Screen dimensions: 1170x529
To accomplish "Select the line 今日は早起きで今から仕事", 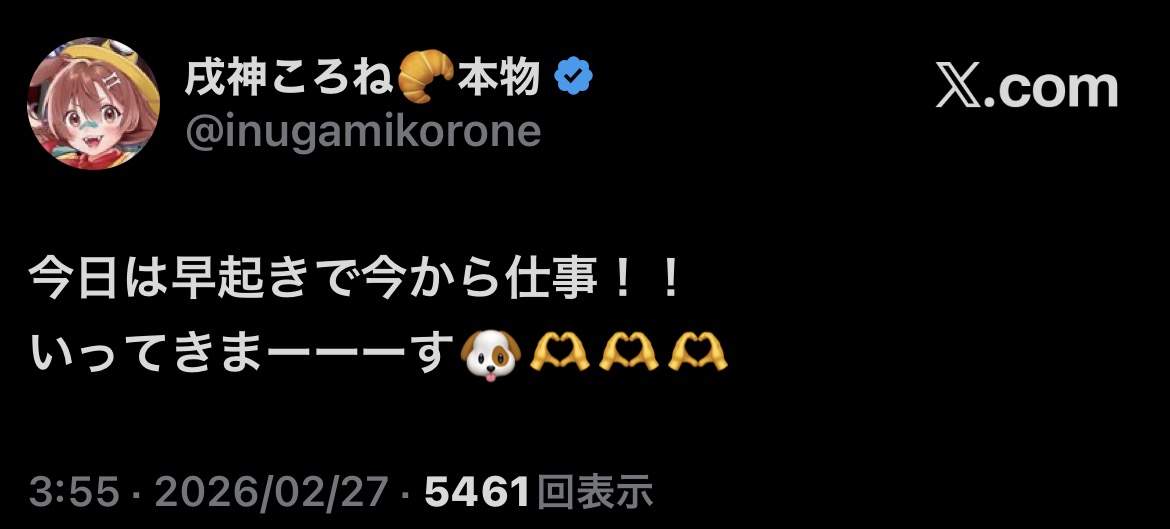I will tap(313, 281).
